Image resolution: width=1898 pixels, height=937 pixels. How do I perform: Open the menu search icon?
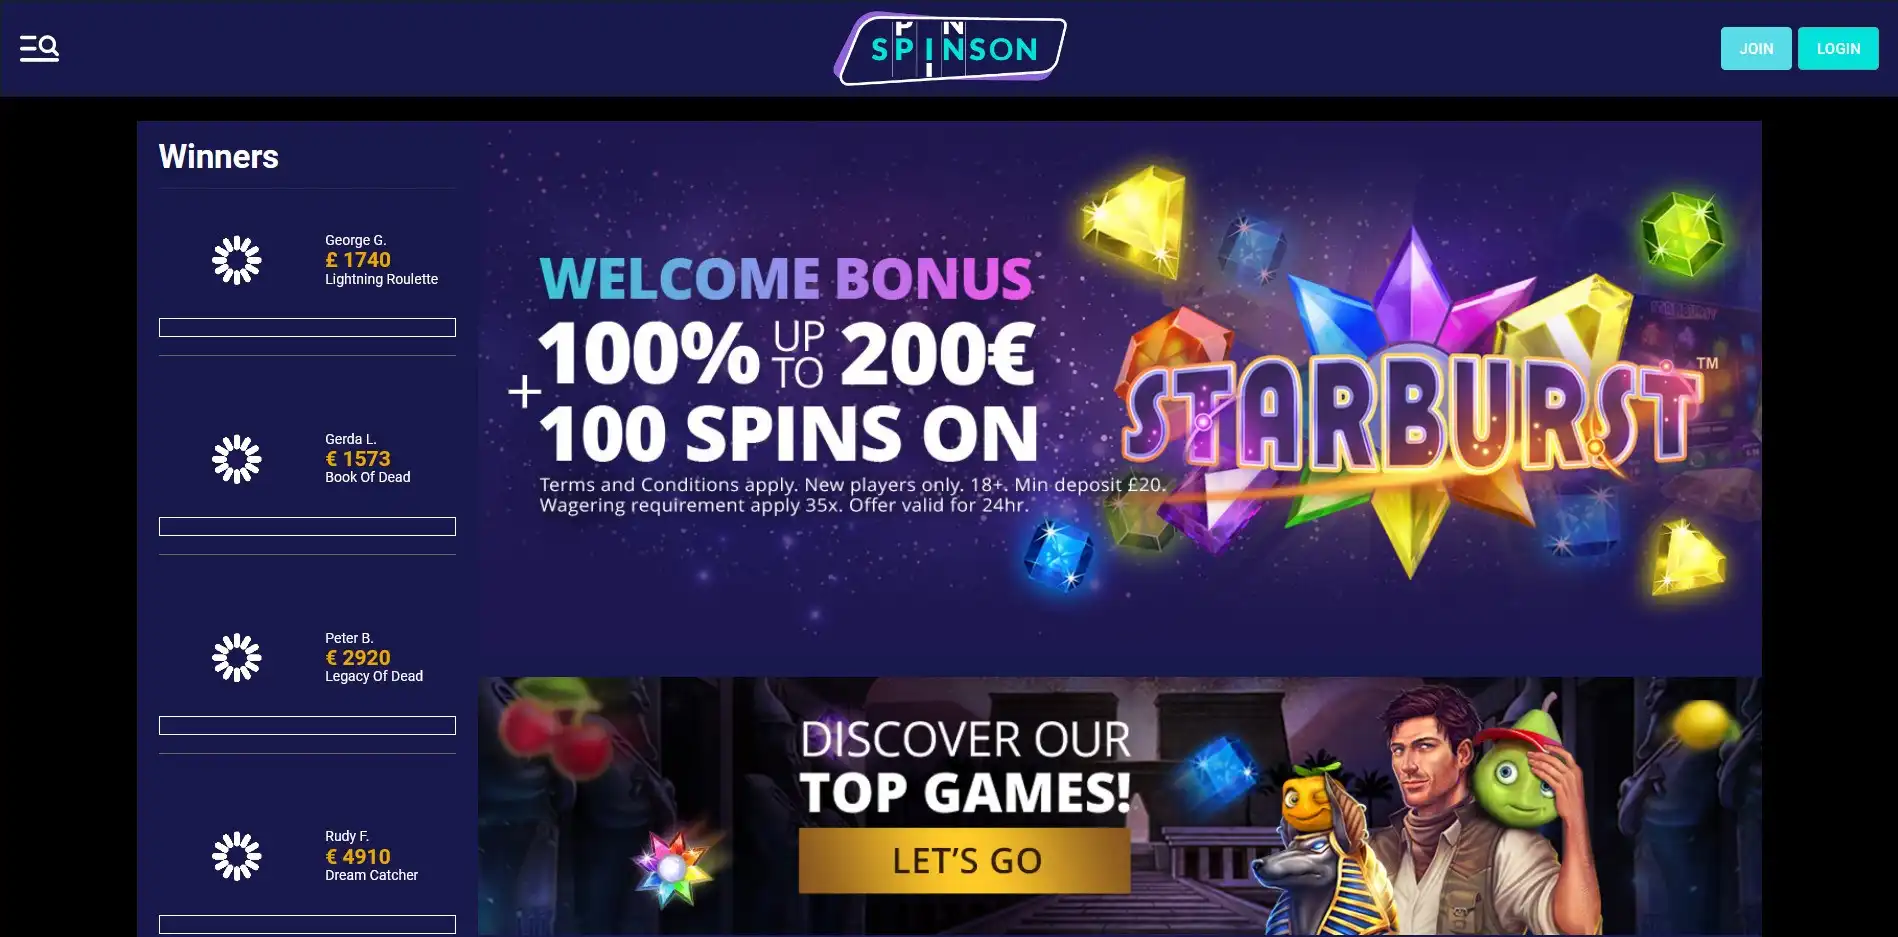[40, 48]
